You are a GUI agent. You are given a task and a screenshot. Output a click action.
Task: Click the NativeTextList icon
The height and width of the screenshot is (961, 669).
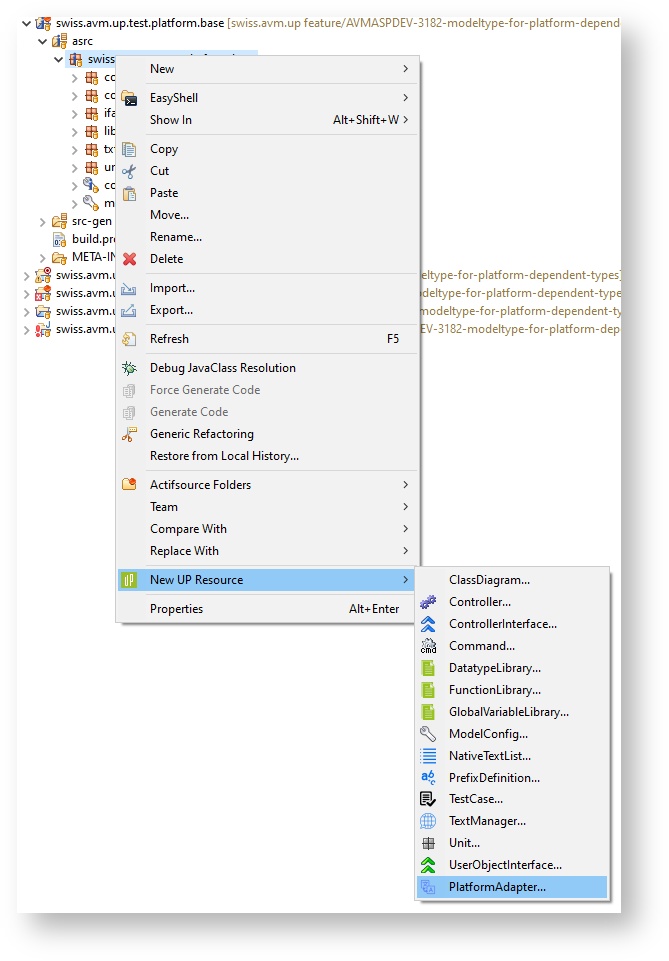[x=428, y=756]
